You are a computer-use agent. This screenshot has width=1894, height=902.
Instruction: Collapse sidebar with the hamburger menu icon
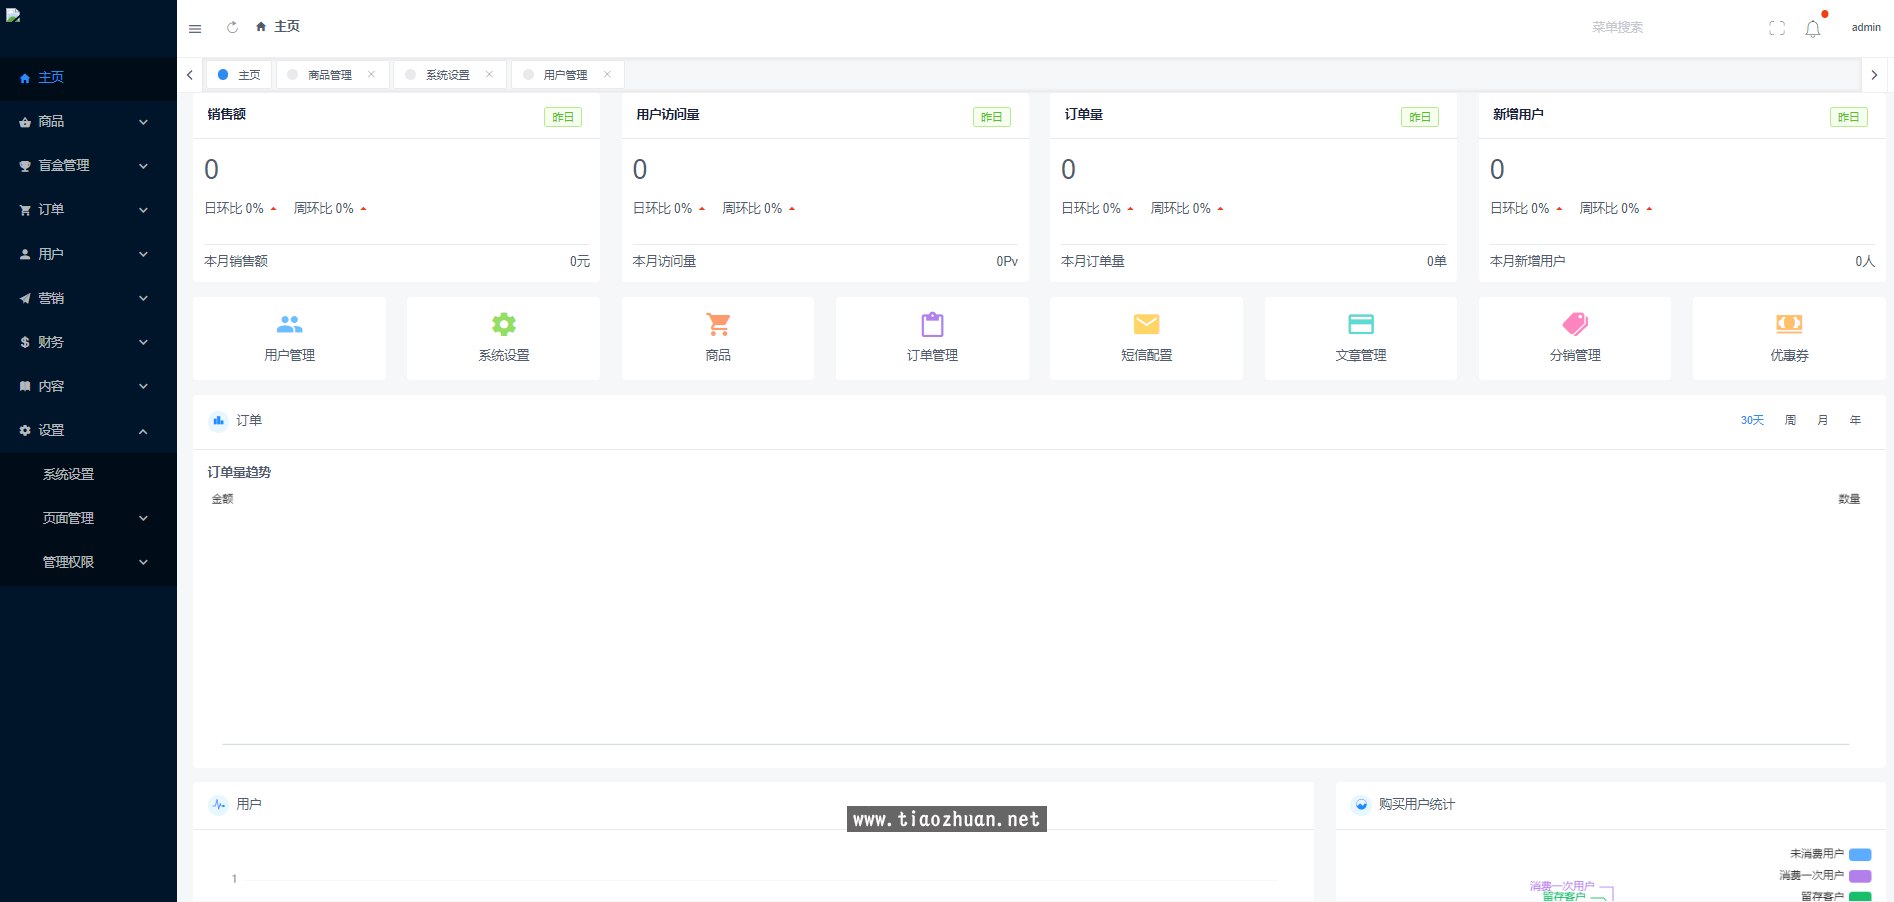click(x=195, y=28)
